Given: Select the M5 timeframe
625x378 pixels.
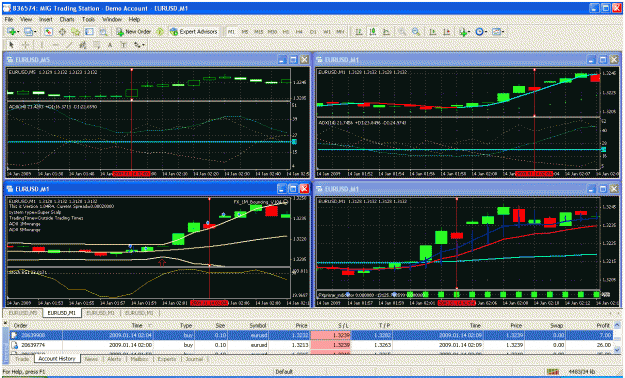Looking at the screenshot, I should 245,32.
